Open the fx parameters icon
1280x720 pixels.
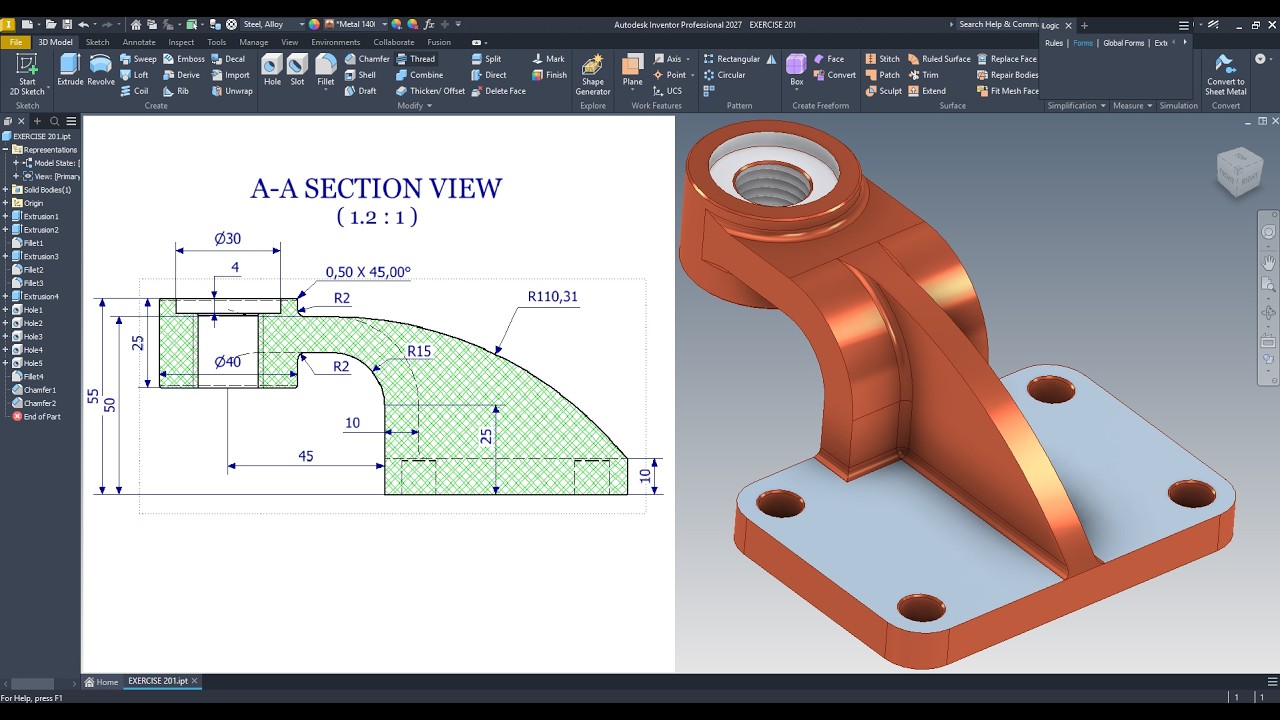pyautogui.click(x=429, y=24)
